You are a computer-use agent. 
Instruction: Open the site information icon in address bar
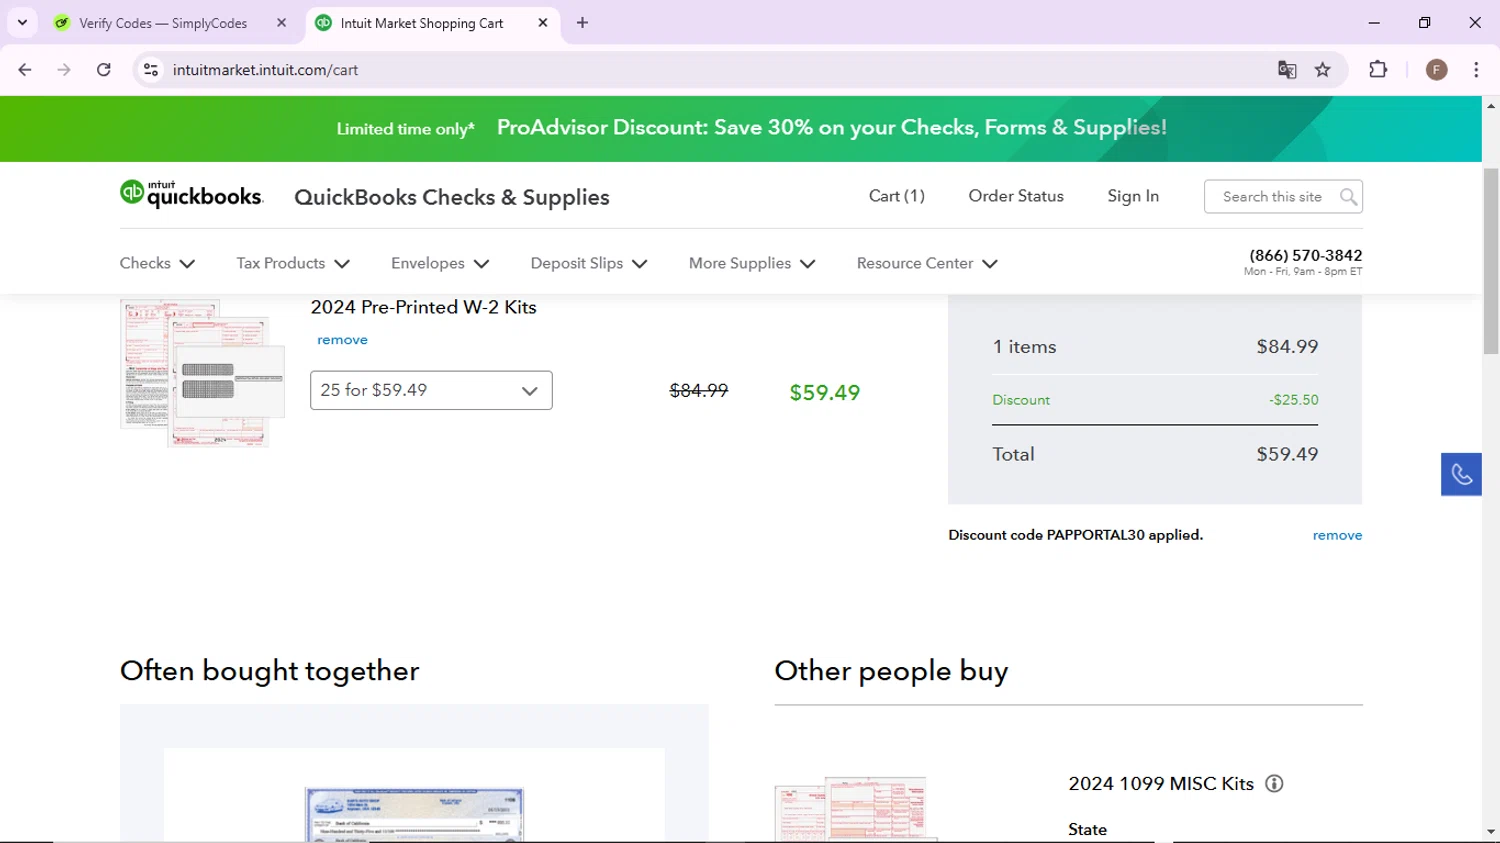pos(151,70)
